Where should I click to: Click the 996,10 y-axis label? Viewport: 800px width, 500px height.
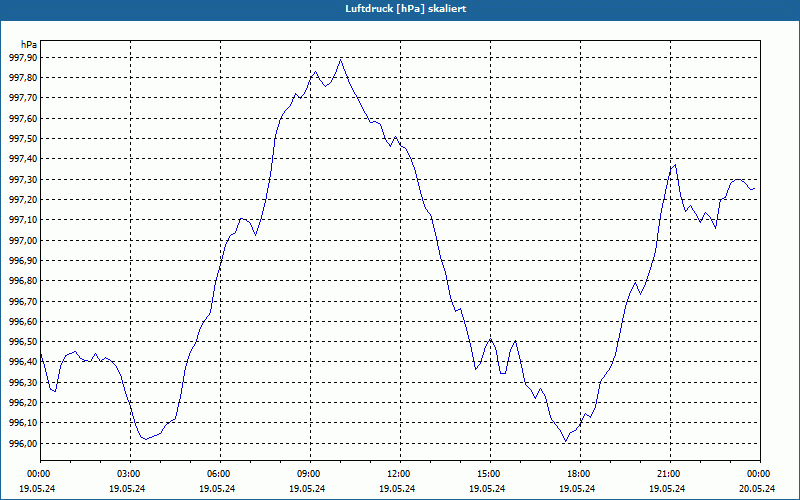tap(23, 423)
